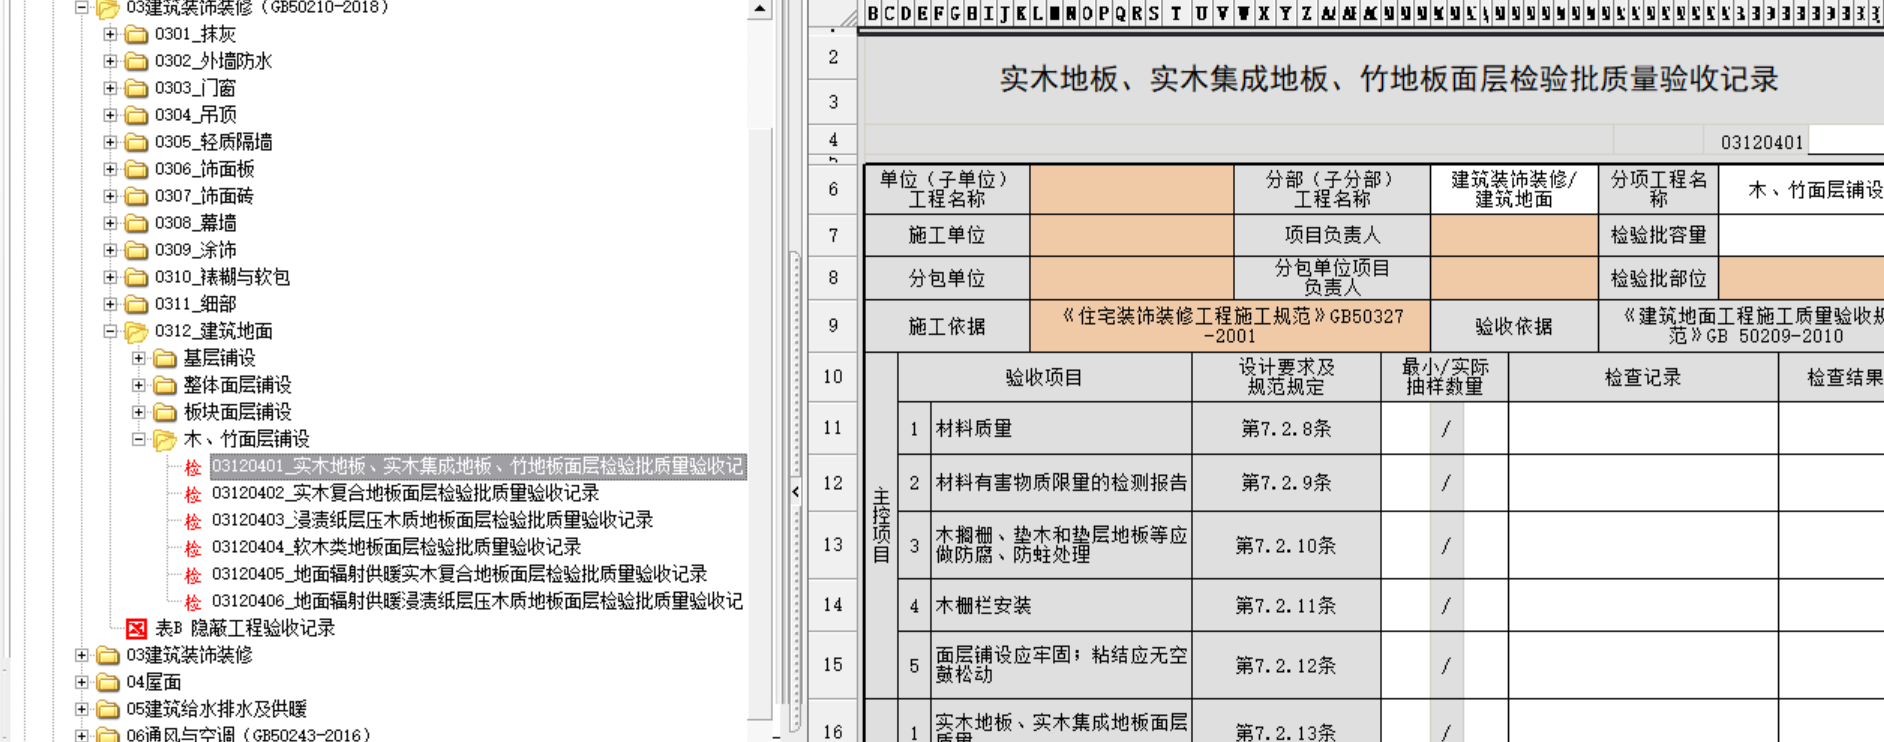Click the folder icon of 板块面层铺设
The height and width of the screenshot is (742, 1884).
[164, 412]
